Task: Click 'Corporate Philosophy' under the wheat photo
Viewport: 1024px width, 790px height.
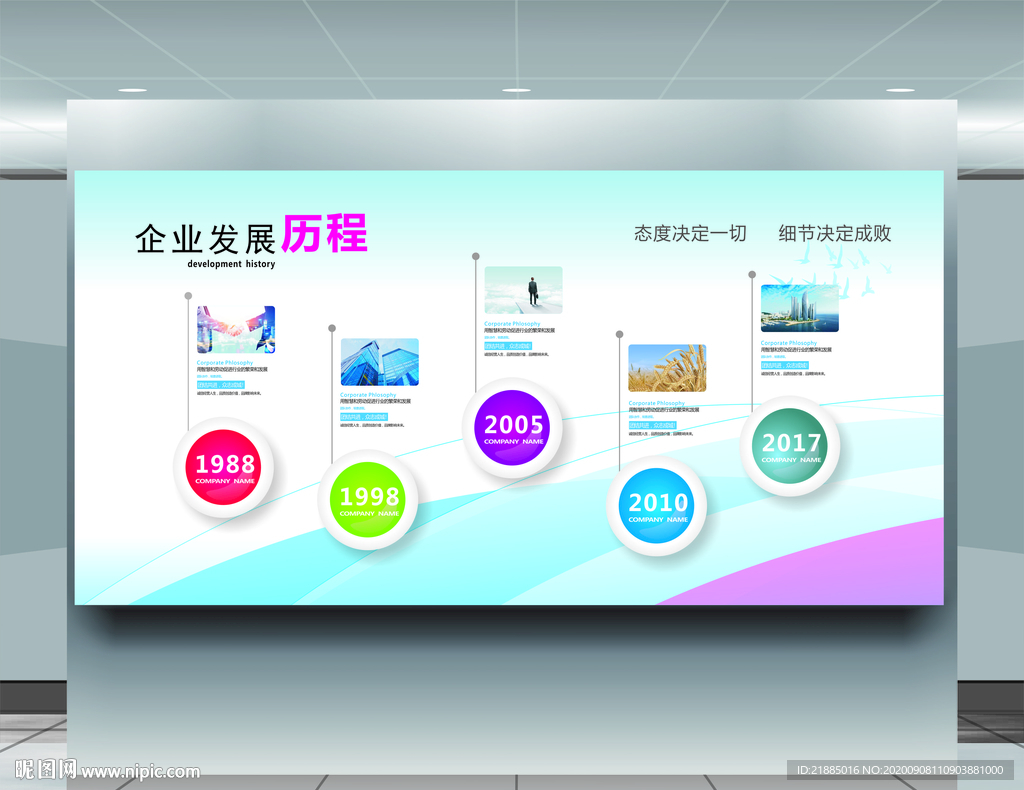Action: 656,403
